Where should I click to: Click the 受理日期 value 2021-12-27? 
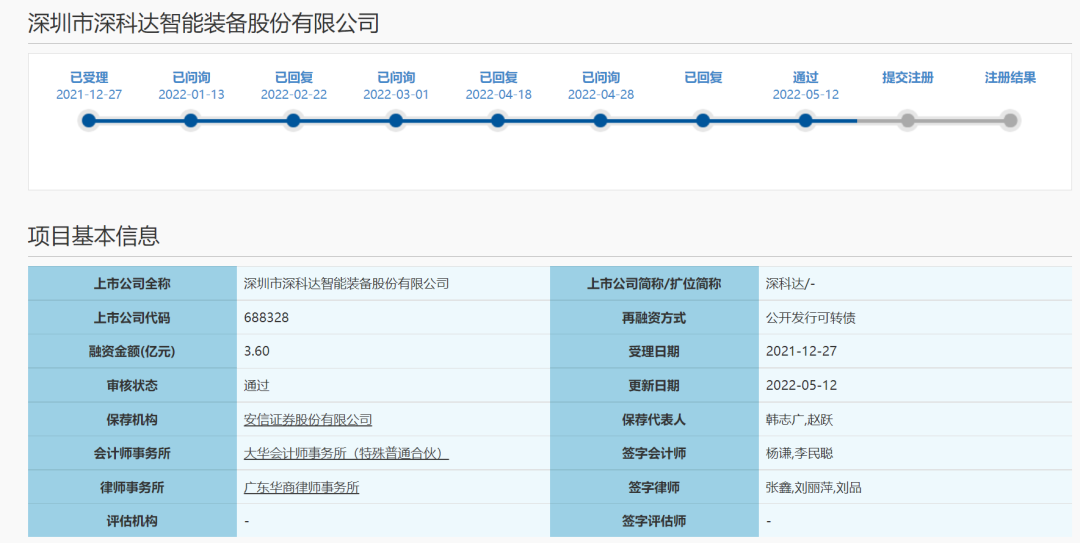802,351
